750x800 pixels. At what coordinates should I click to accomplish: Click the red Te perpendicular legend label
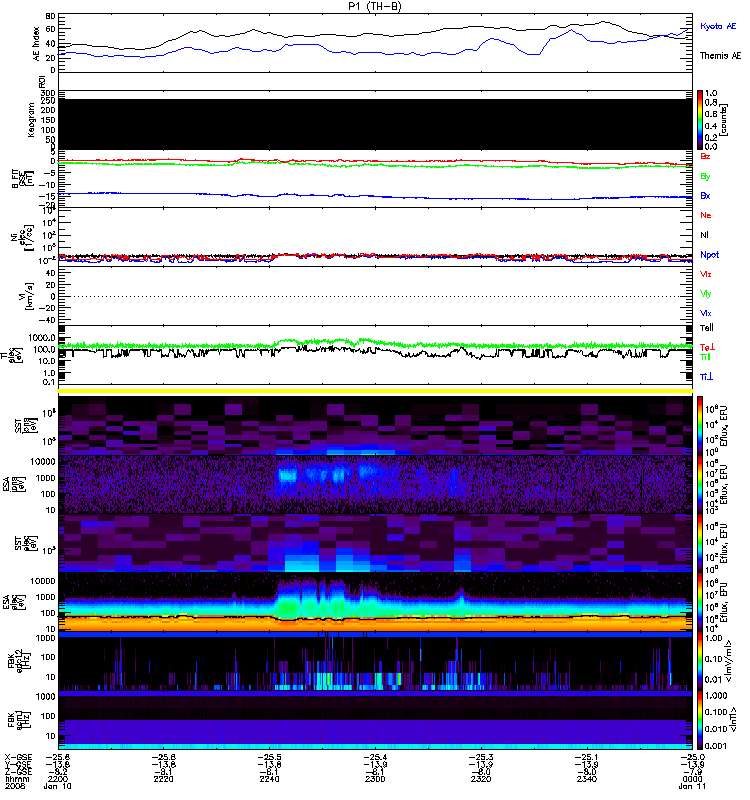[x=707, y=347]
